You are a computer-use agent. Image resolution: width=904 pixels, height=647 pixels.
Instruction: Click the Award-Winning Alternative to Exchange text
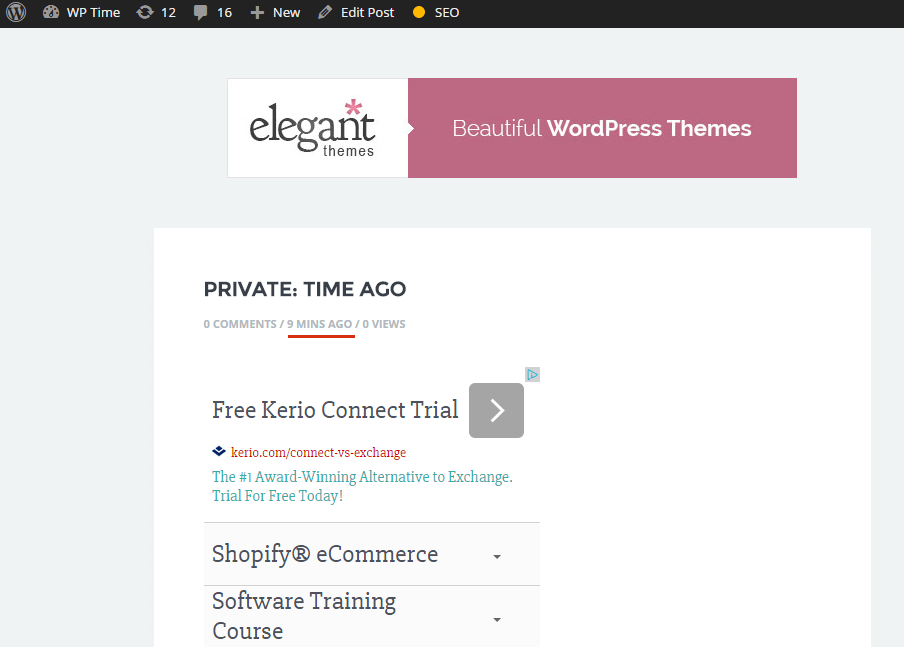coord(362,486)
